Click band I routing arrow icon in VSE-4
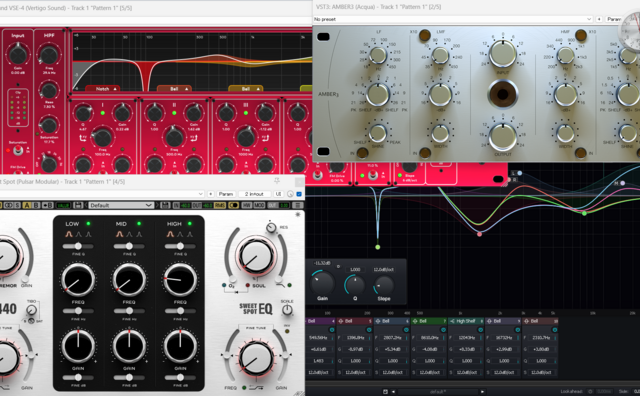Screen dimensions: 640x396 tap(82, 138)
